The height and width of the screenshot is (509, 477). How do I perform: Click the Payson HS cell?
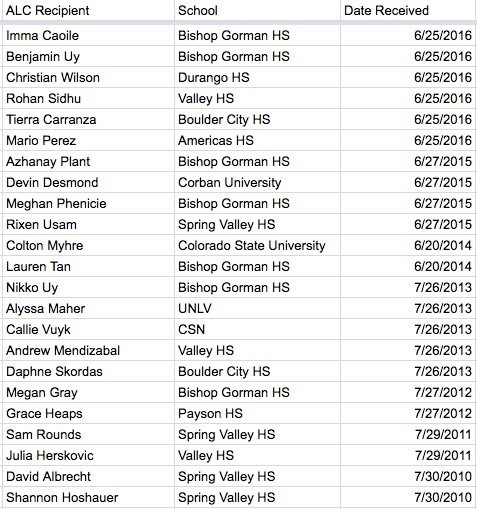257,413
